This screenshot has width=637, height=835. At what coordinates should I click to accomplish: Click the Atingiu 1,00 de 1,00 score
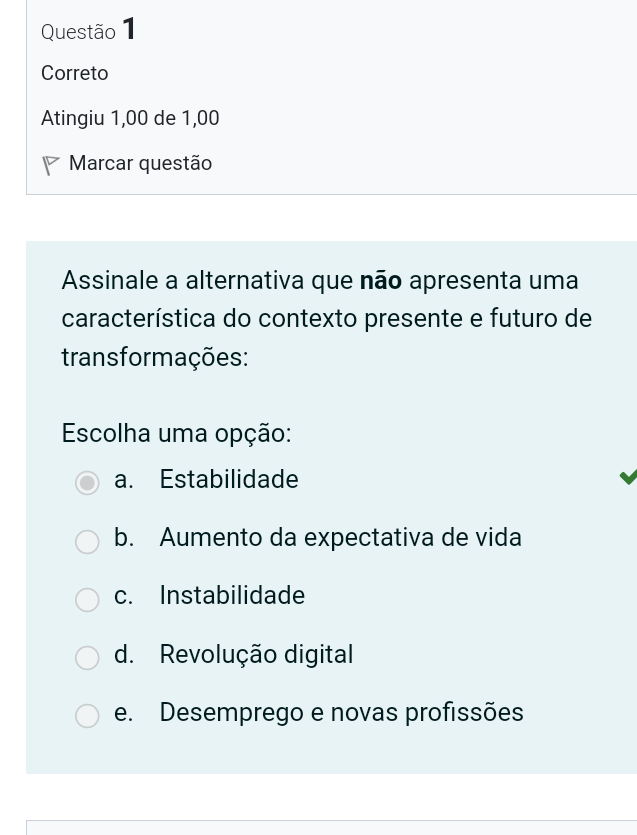[130, 118]
